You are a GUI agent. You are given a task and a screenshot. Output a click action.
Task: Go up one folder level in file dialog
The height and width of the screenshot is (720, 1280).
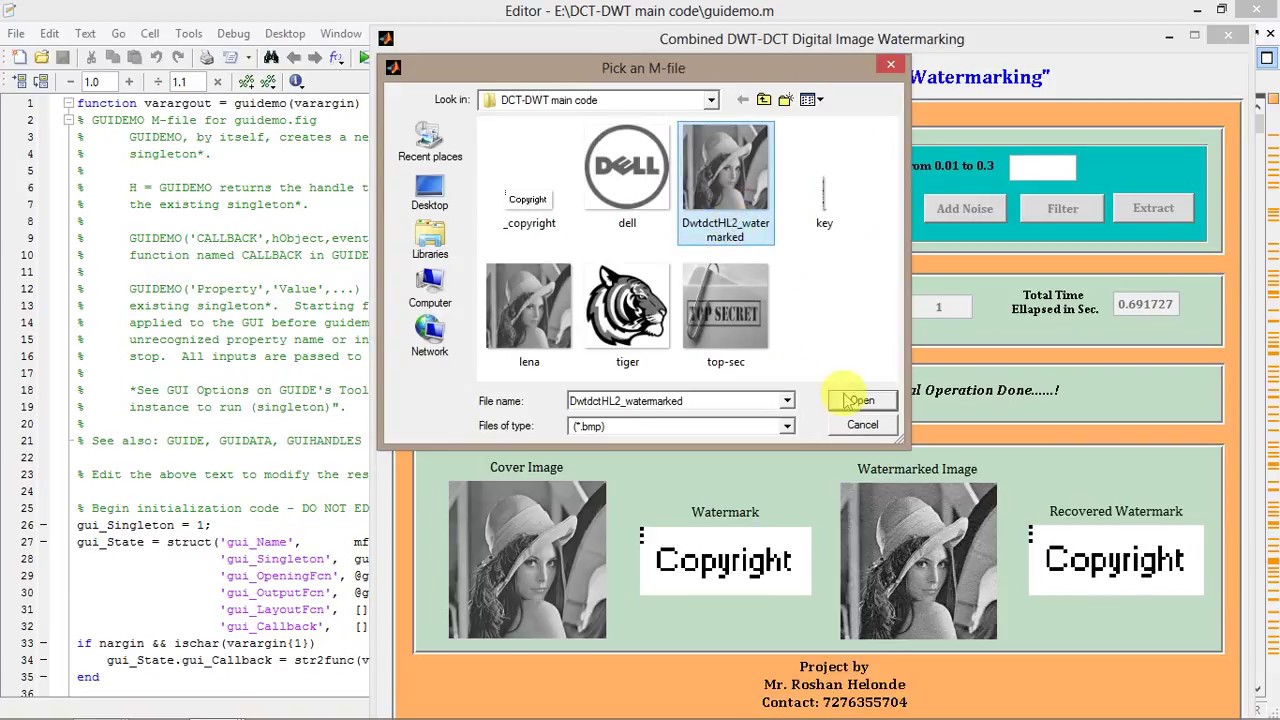[764, 100]
